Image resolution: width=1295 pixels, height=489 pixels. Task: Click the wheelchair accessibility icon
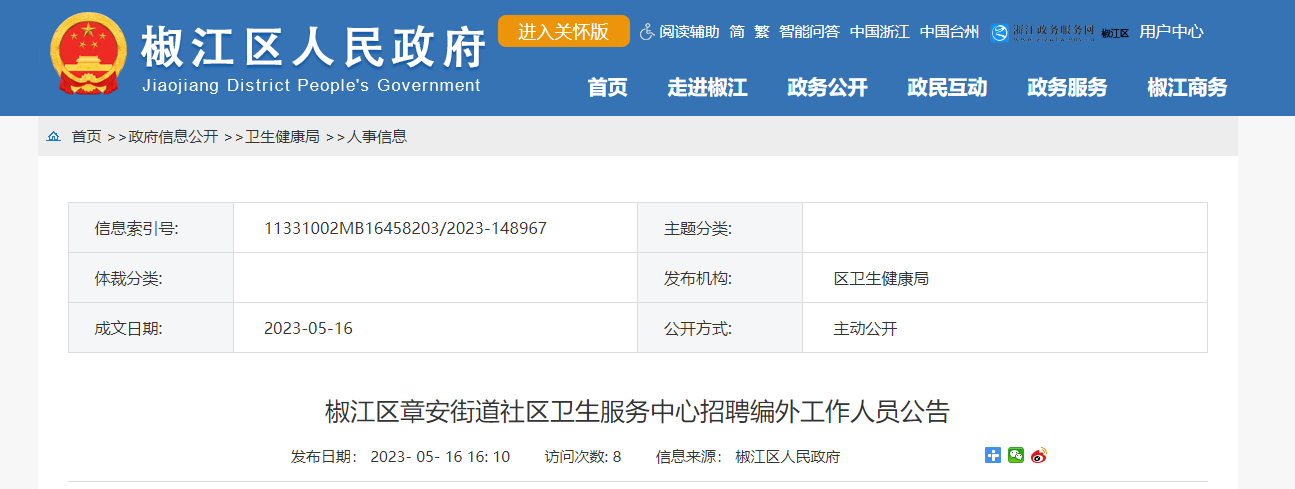(647, 32)
